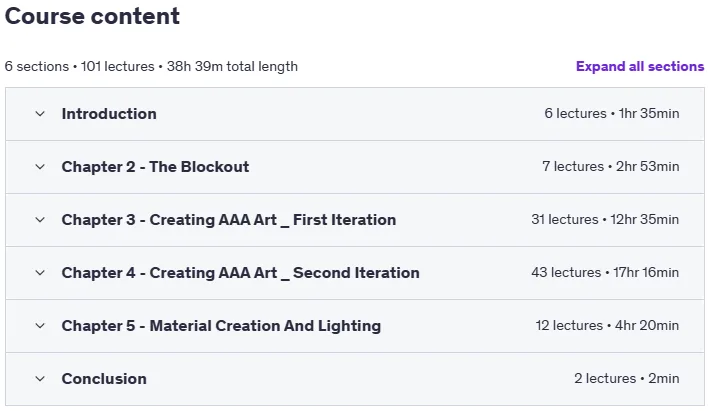Click chevron beside Chapter 2 - The Blockout
Image resolution: width=711 pixels, height=411 pixels.
[40, 167]
